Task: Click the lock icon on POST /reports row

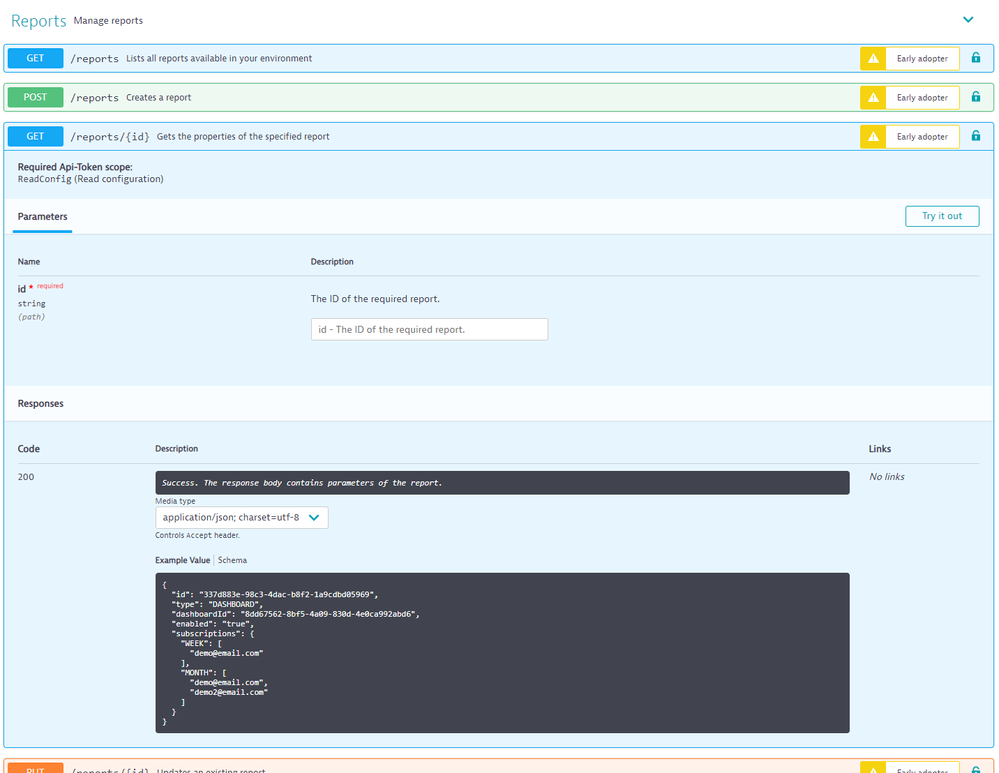Action: click(976, 97)
